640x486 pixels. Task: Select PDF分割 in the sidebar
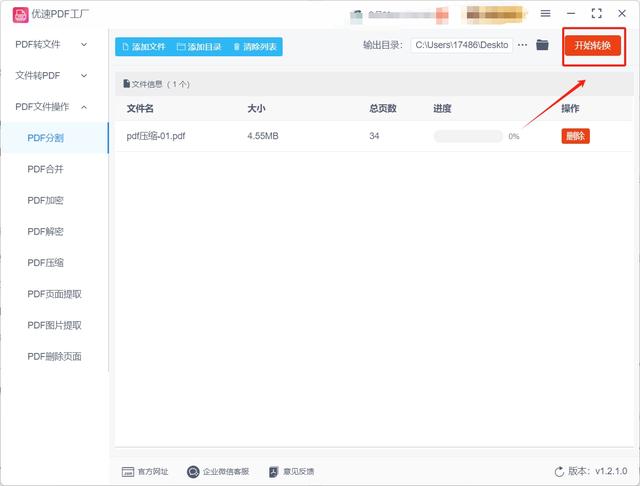click(x=55, y=138)
